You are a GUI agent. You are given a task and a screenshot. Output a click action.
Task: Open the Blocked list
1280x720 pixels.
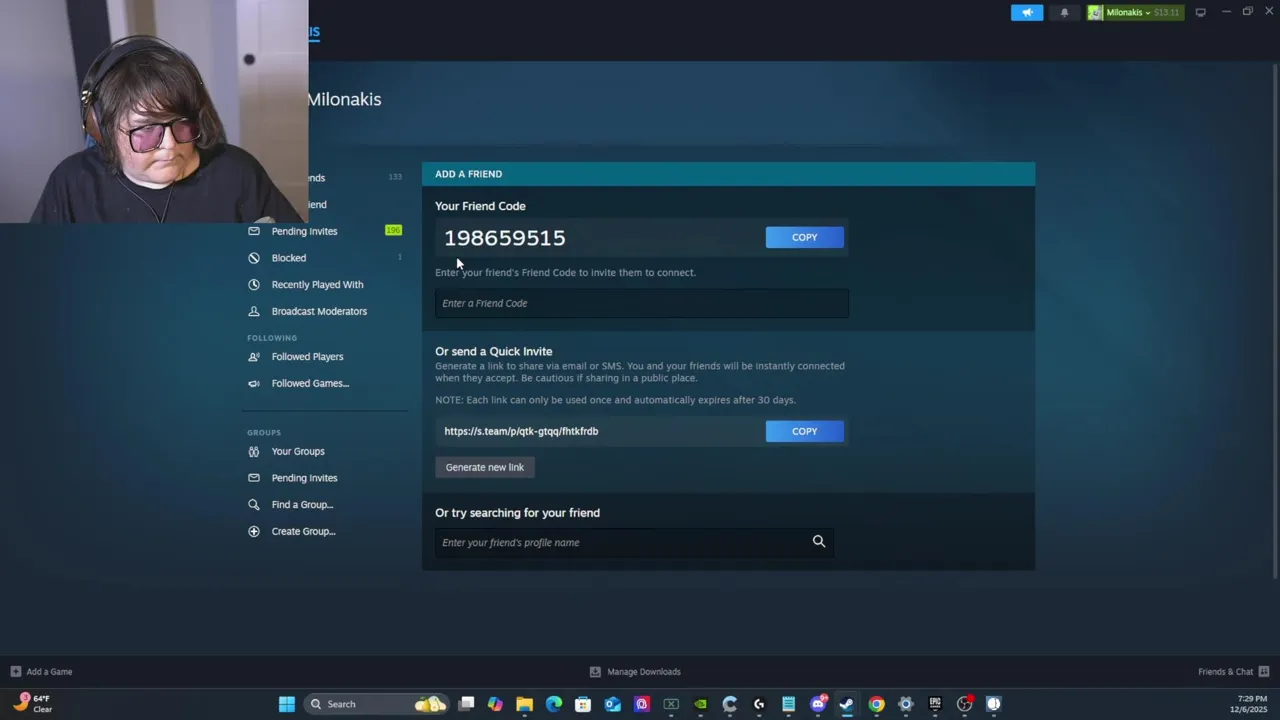[289, 258]
